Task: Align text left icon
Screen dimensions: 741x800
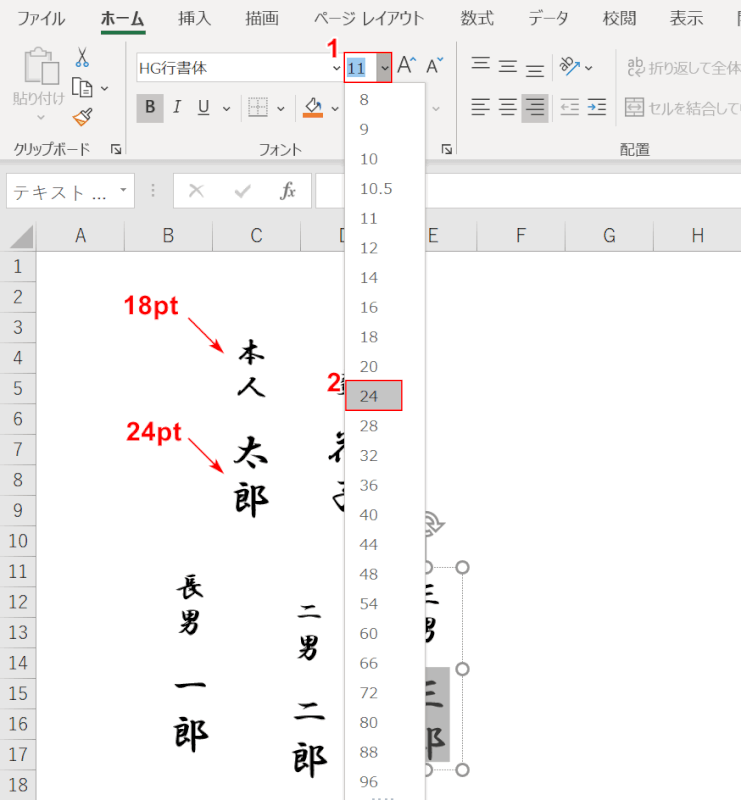Action: [480, 108]
